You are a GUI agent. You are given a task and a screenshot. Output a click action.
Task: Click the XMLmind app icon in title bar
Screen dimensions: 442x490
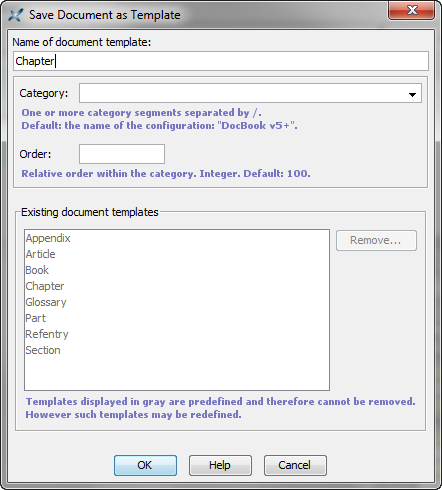pos(15,15)
